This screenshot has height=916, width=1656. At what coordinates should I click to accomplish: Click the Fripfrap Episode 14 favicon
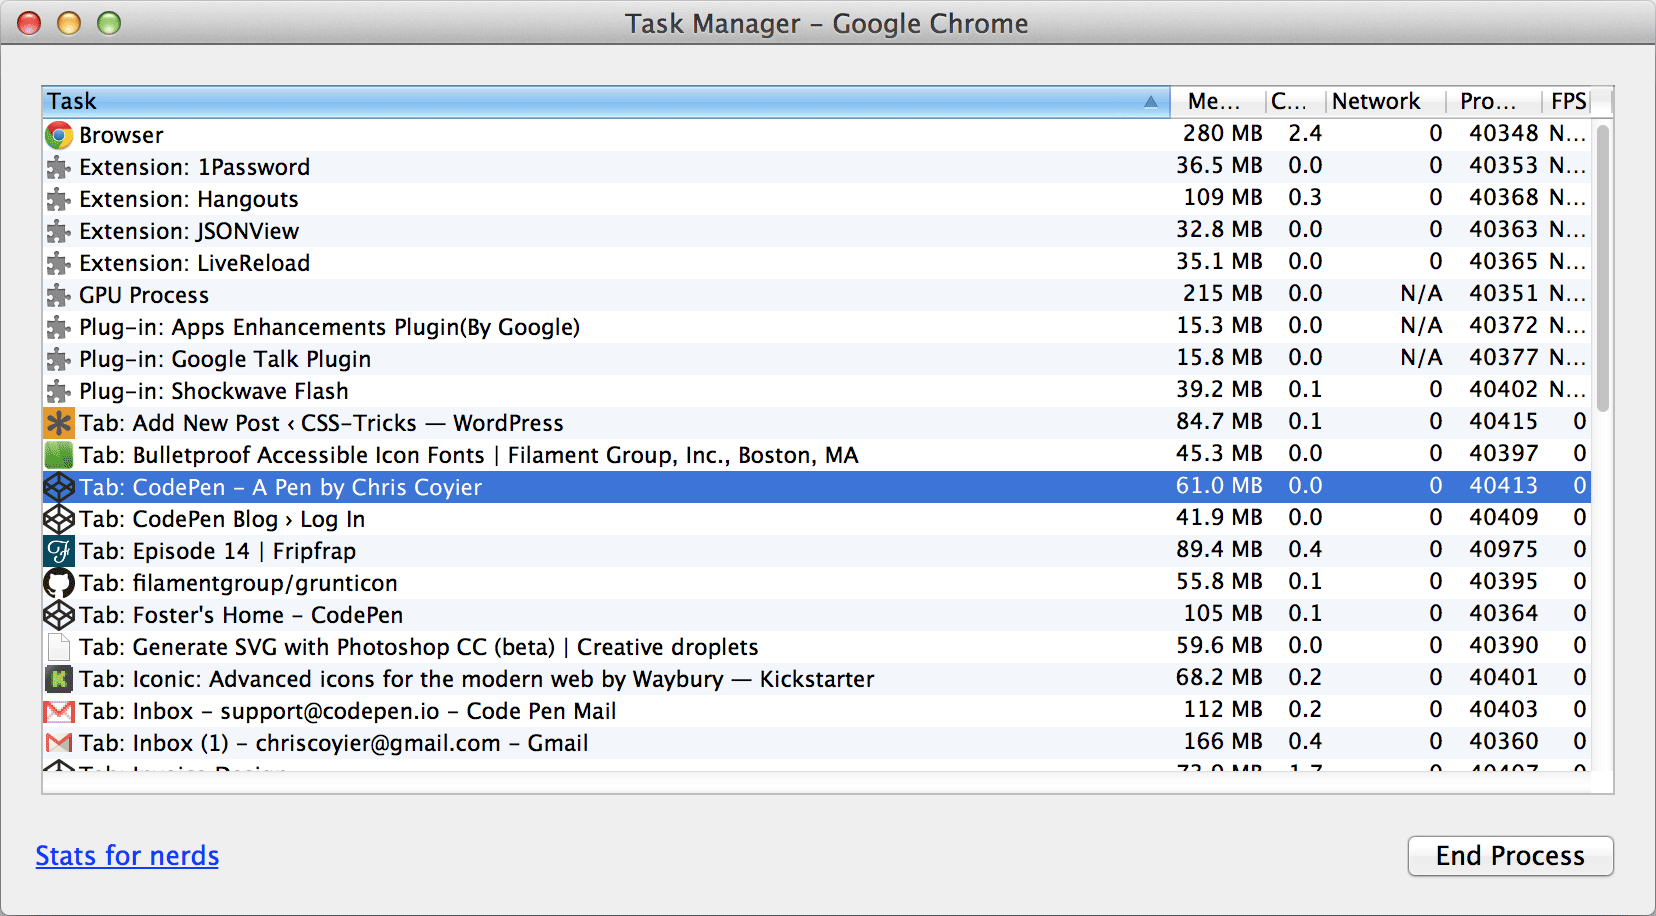(x=59, y=551)
